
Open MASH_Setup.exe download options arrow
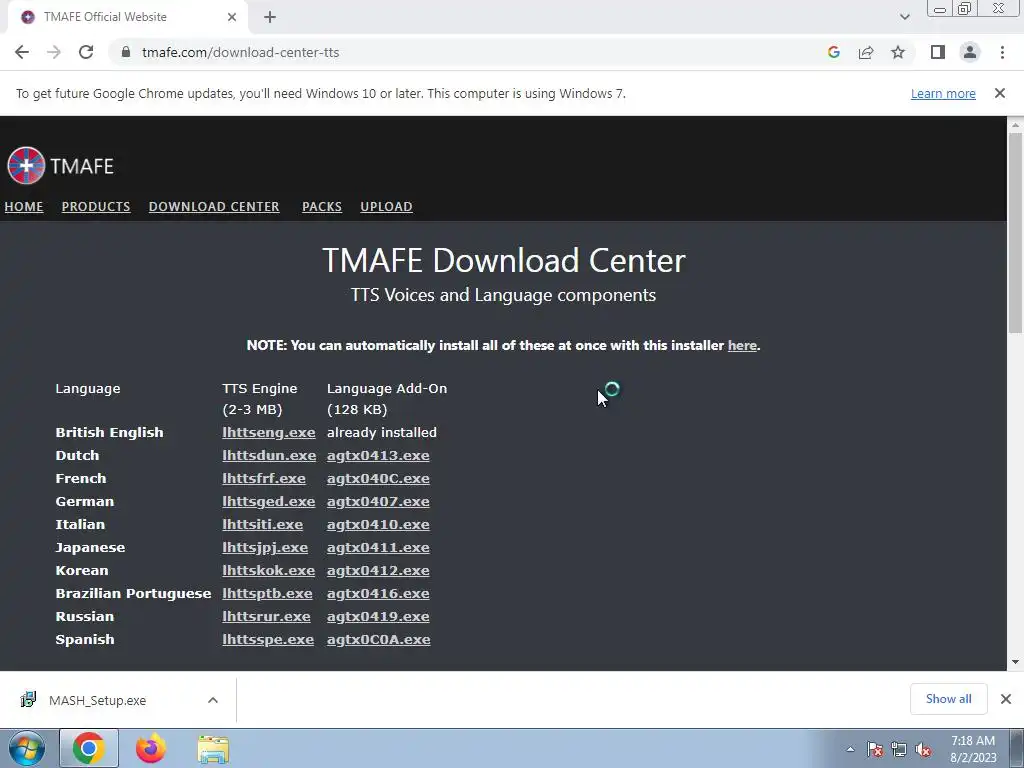[213, 700]
